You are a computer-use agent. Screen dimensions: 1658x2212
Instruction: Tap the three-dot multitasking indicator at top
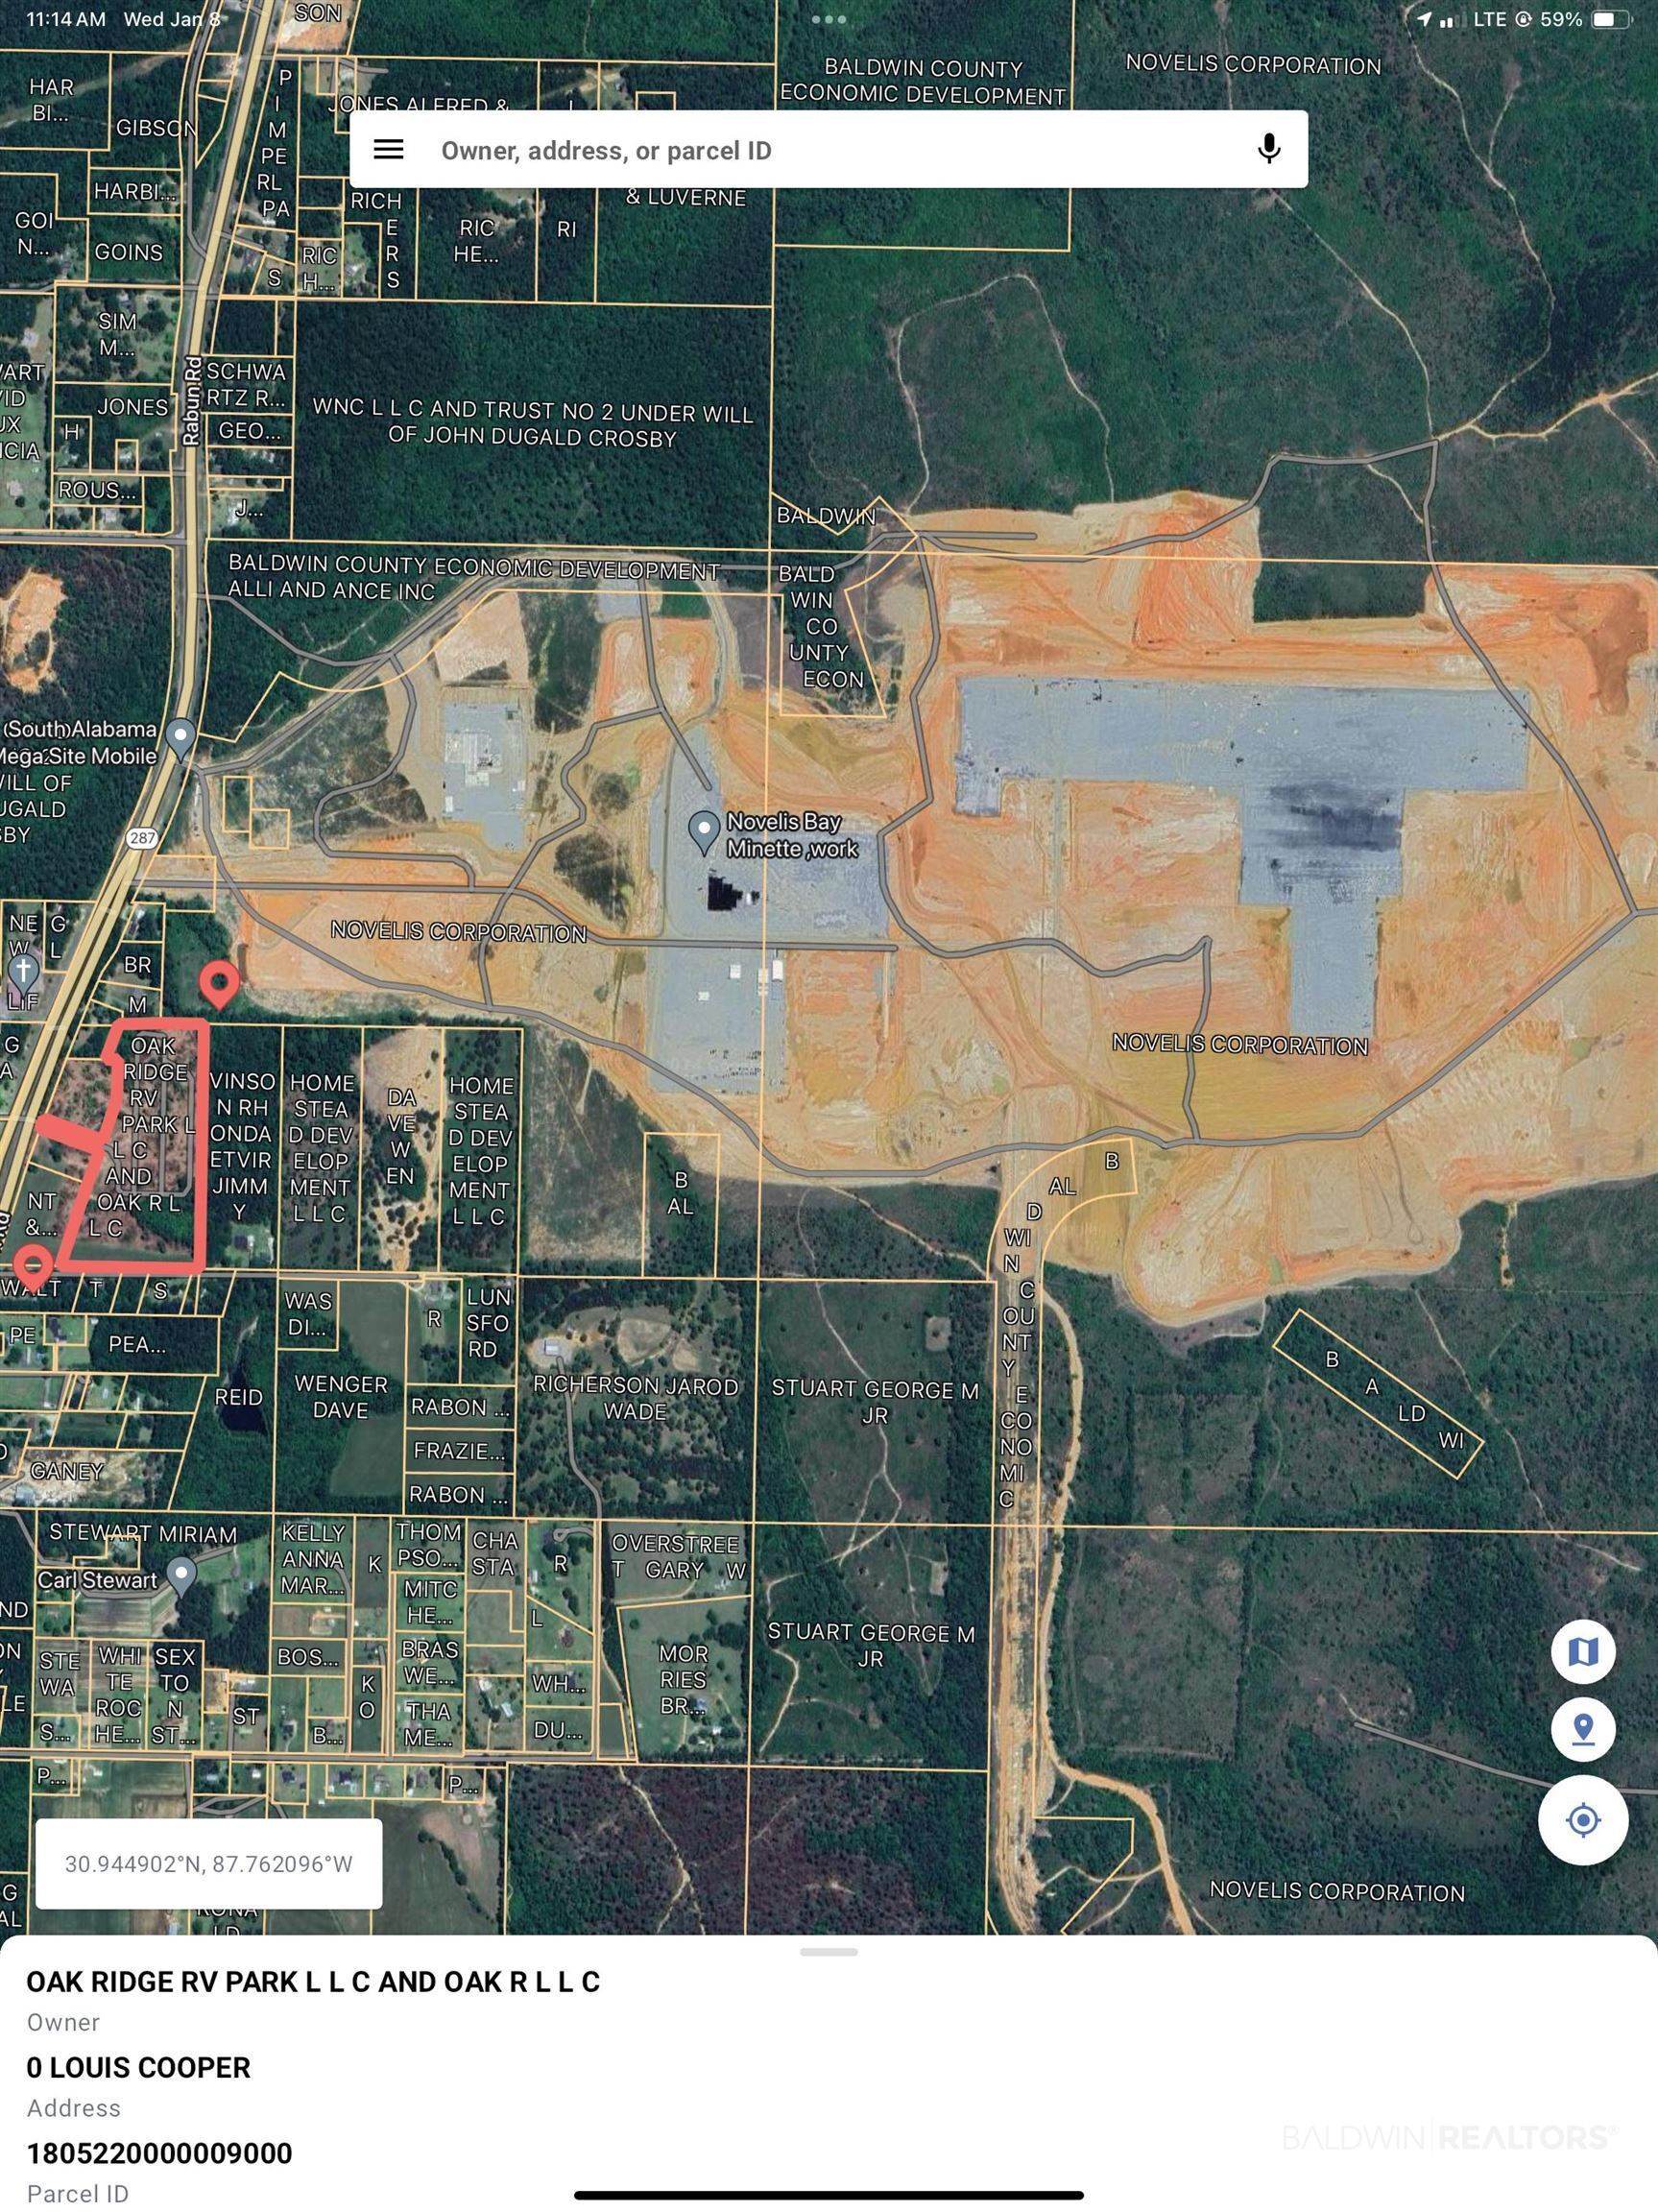(829, 19)
